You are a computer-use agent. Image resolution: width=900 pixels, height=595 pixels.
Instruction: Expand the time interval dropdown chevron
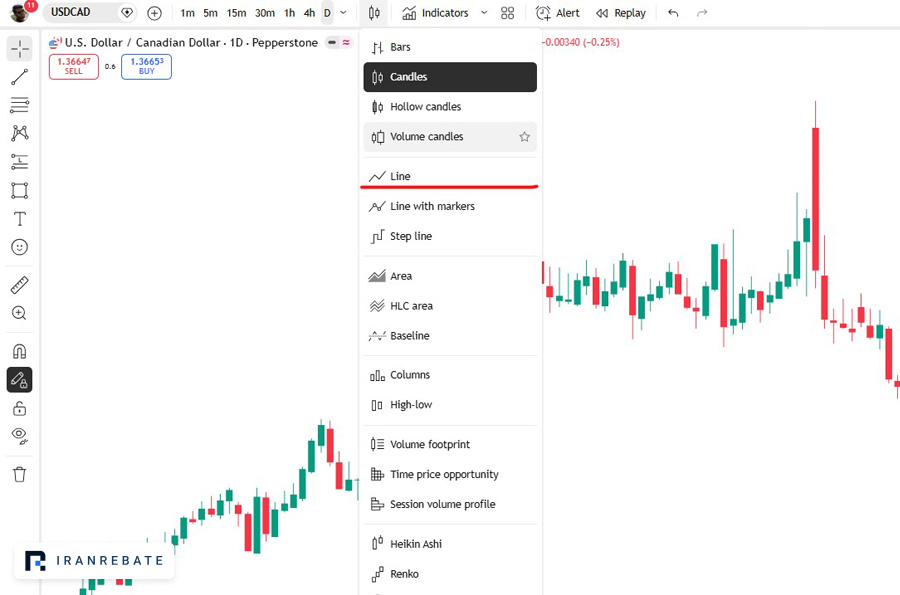(x=343, y=13)
